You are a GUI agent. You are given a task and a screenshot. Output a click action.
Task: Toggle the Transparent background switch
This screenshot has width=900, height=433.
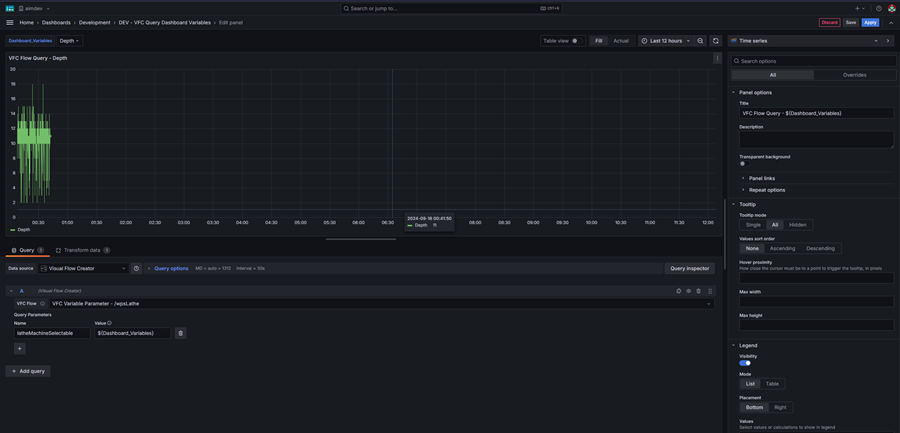tap(744, 164)
